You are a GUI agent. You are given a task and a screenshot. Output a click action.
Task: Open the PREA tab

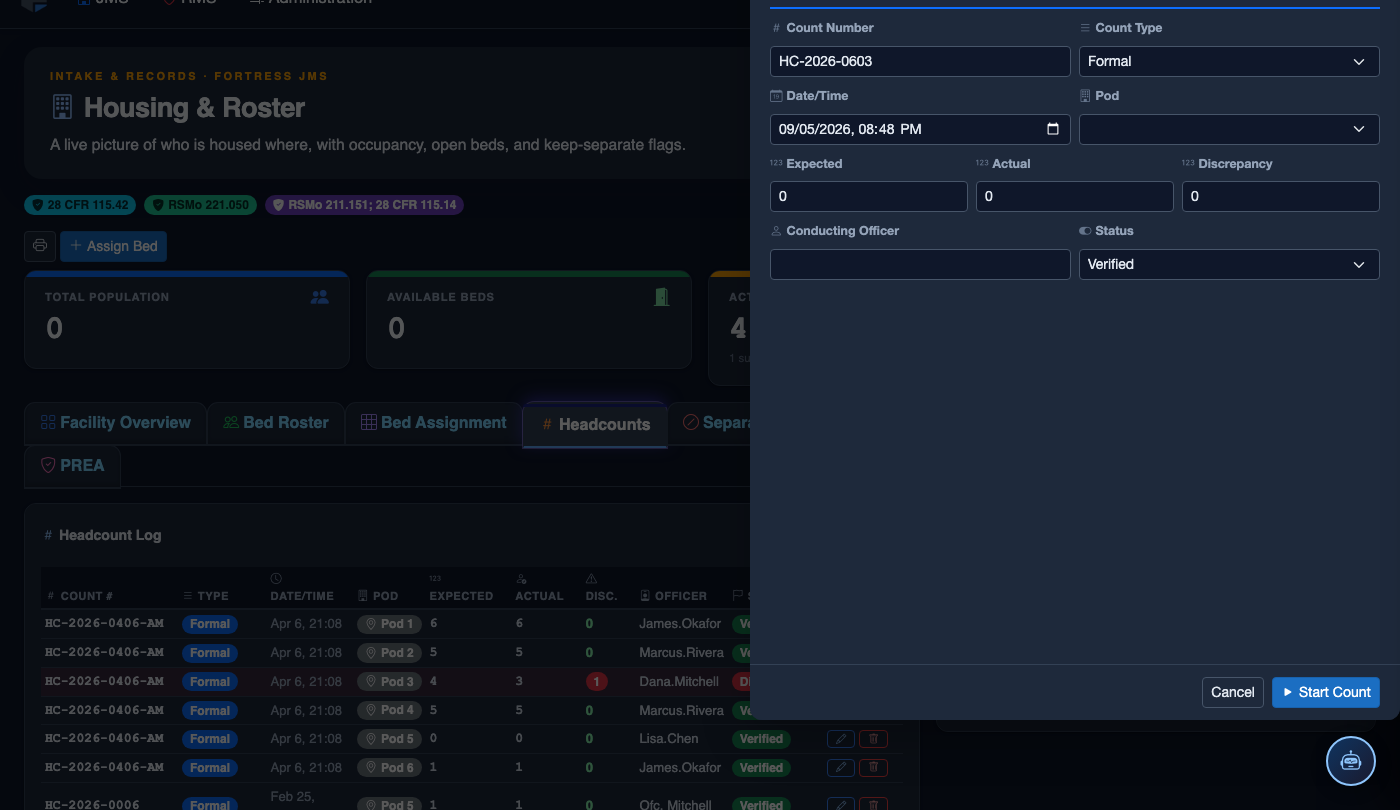(x=72, y=466)
